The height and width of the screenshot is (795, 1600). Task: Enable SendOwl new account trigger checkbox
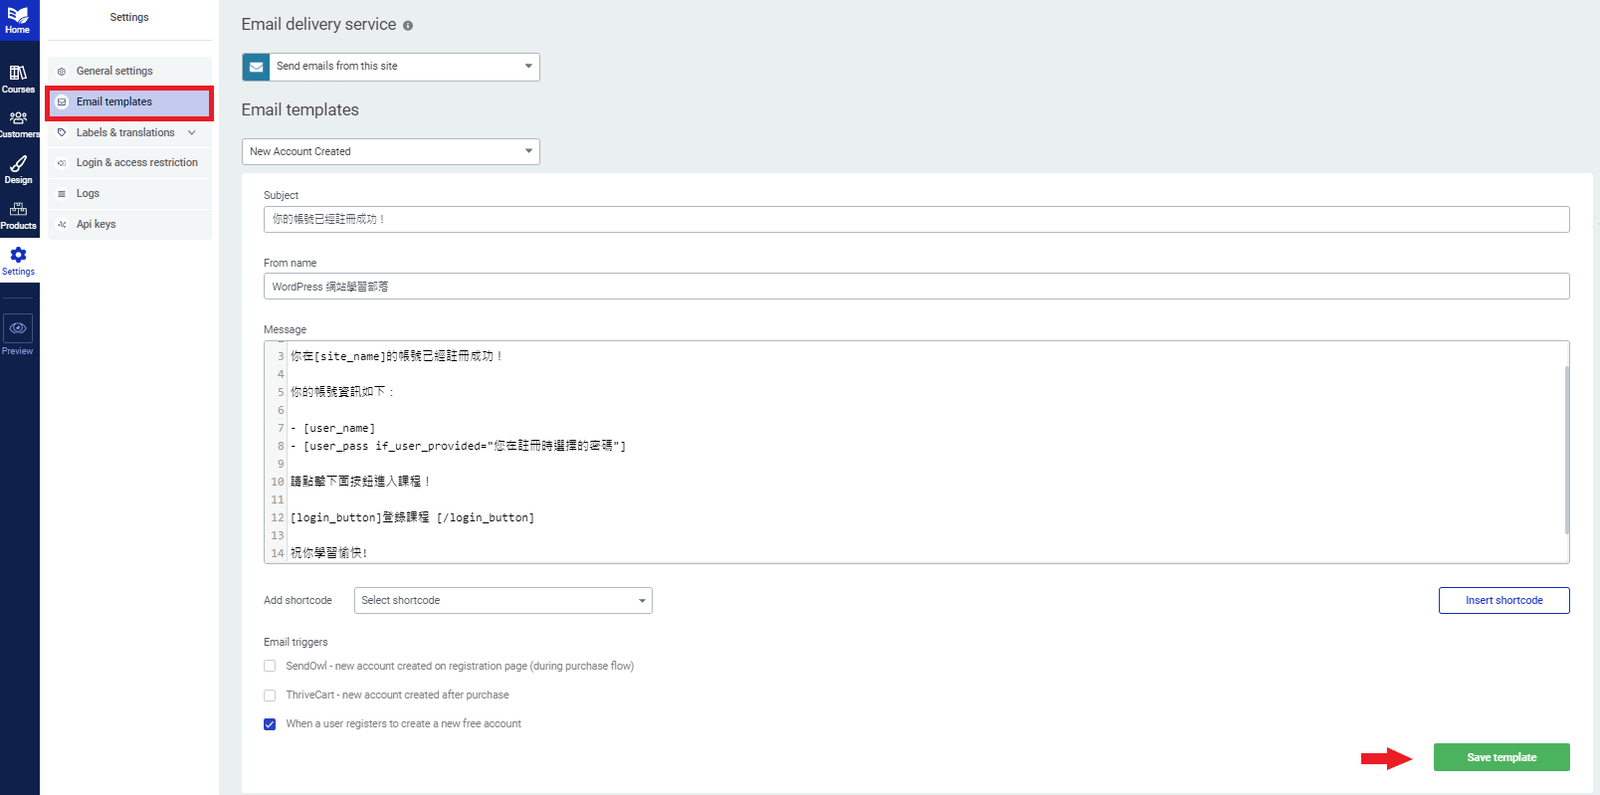pos(270,666)
